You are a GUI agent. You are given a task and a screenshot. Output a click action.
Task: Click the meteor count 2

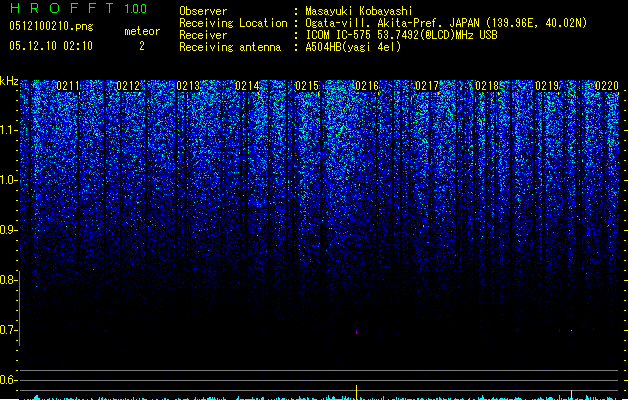click(x=142, y=46)
